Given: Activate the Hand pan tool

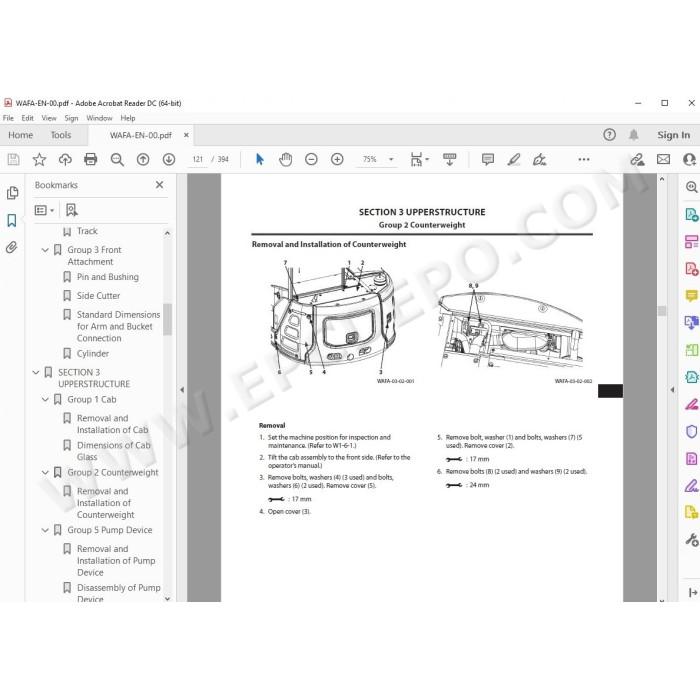Looking at the screenshot, I should pos(285,159).
